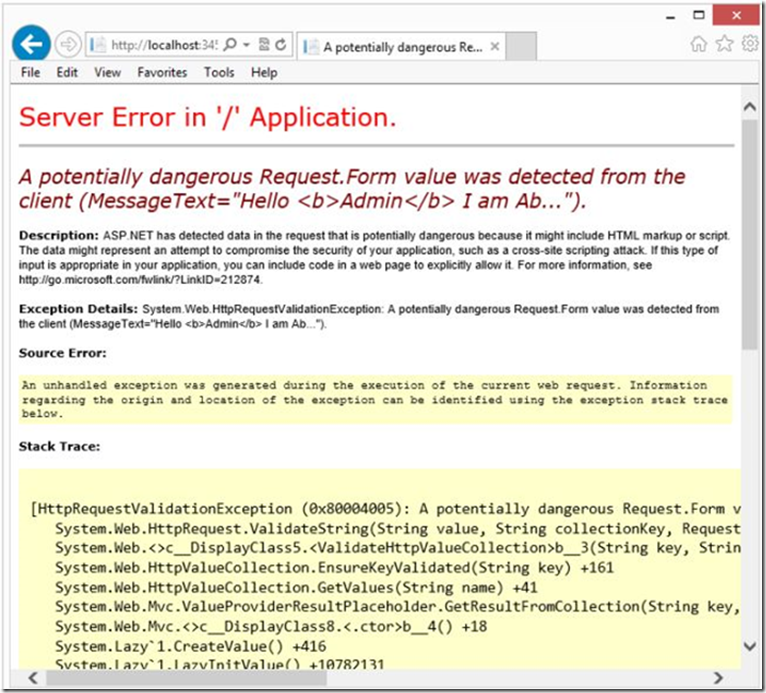Click the 'Description:' label

coord(59,235)
